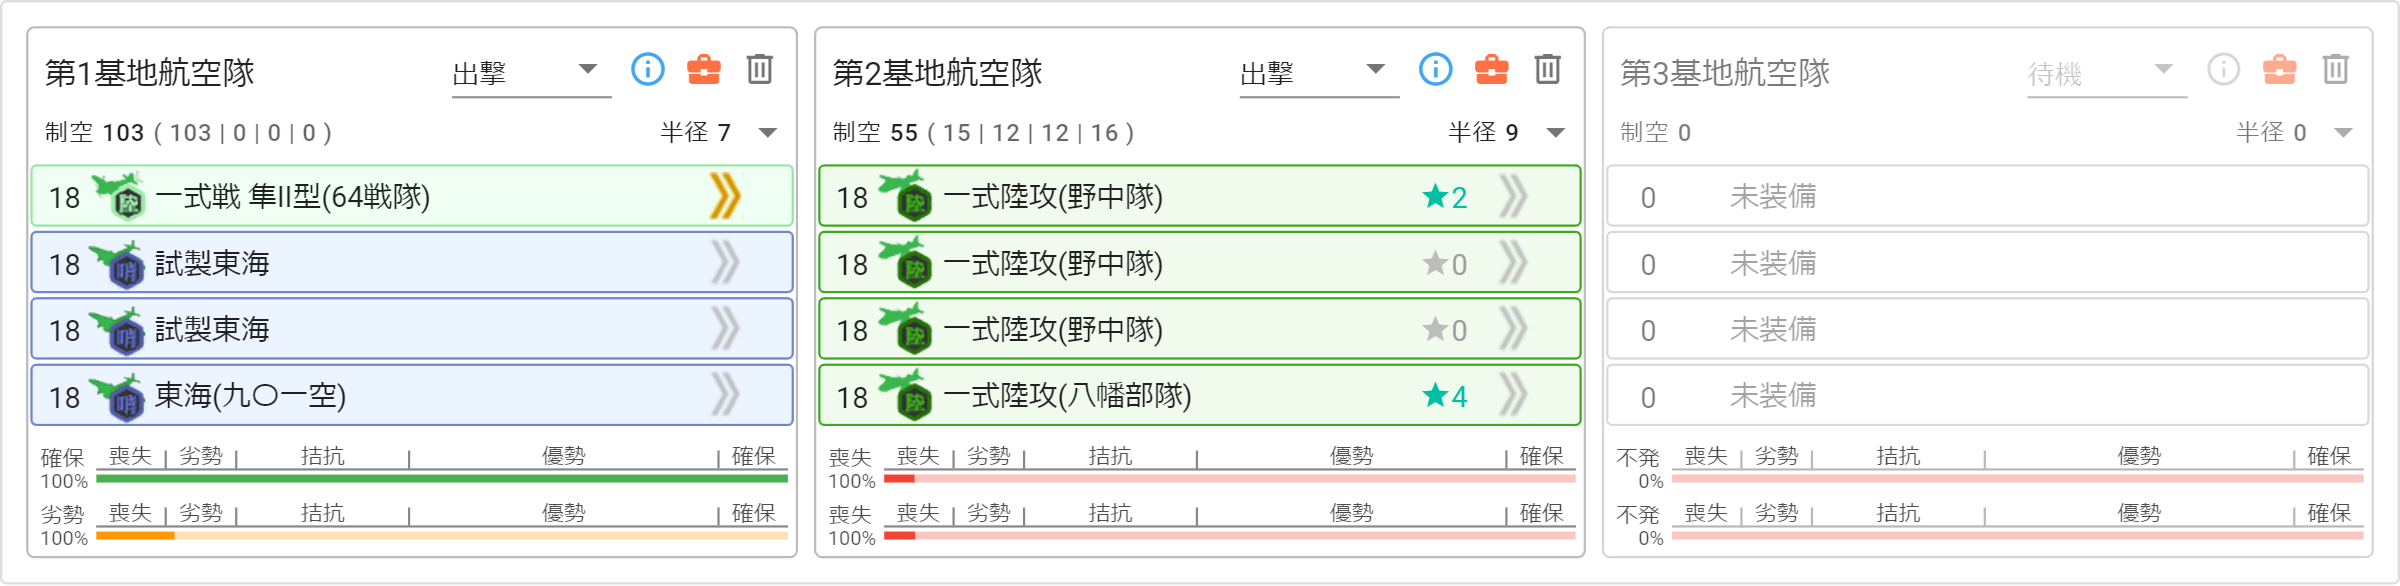Click the green 確保 air state bar
This screenshot has width=2400, height=586.
coord(442,479)
